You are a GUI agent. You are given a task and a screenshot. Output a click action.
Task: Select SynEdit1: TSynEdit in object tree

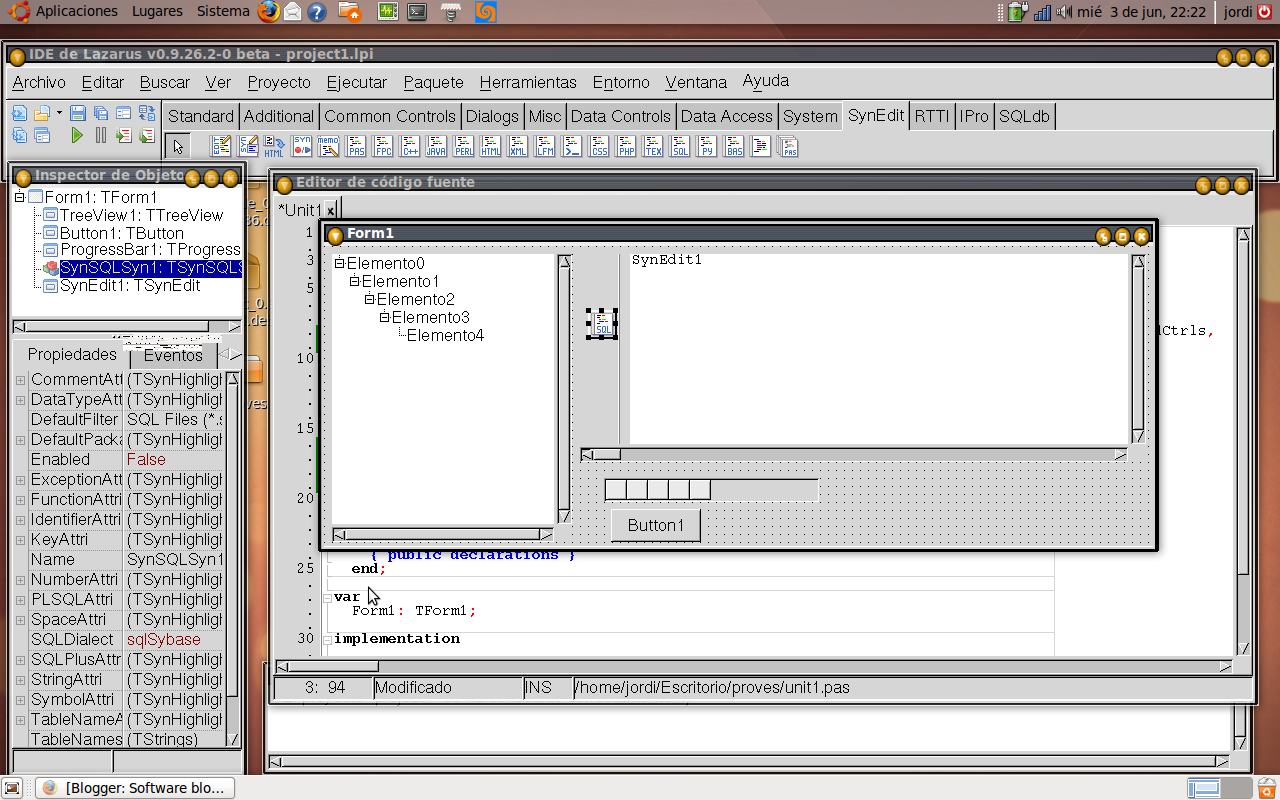[130, 286]
